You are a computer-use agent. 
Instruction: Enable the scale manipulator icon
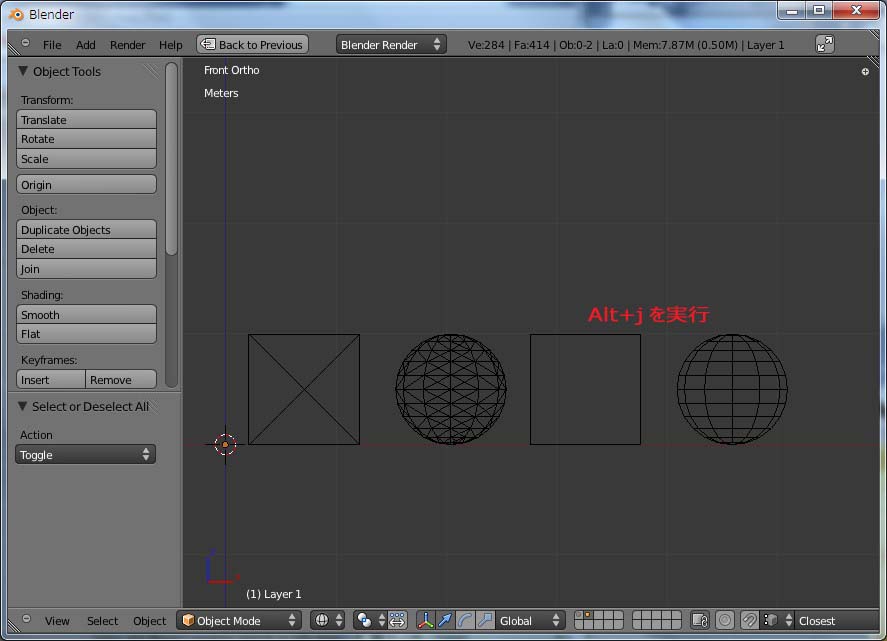(485, 621)
